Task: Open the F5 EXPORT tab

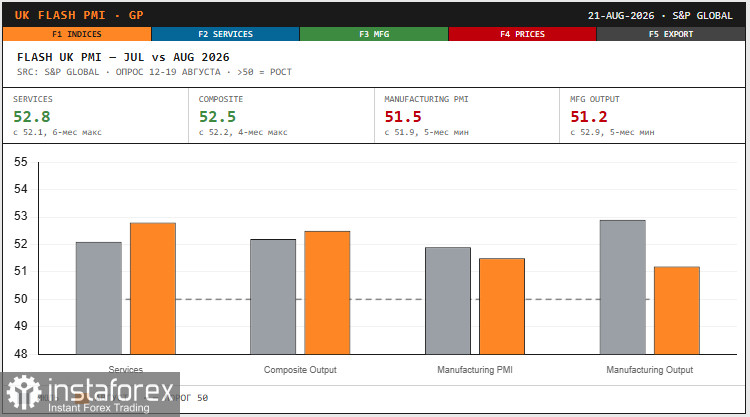Action: point(671,34)
